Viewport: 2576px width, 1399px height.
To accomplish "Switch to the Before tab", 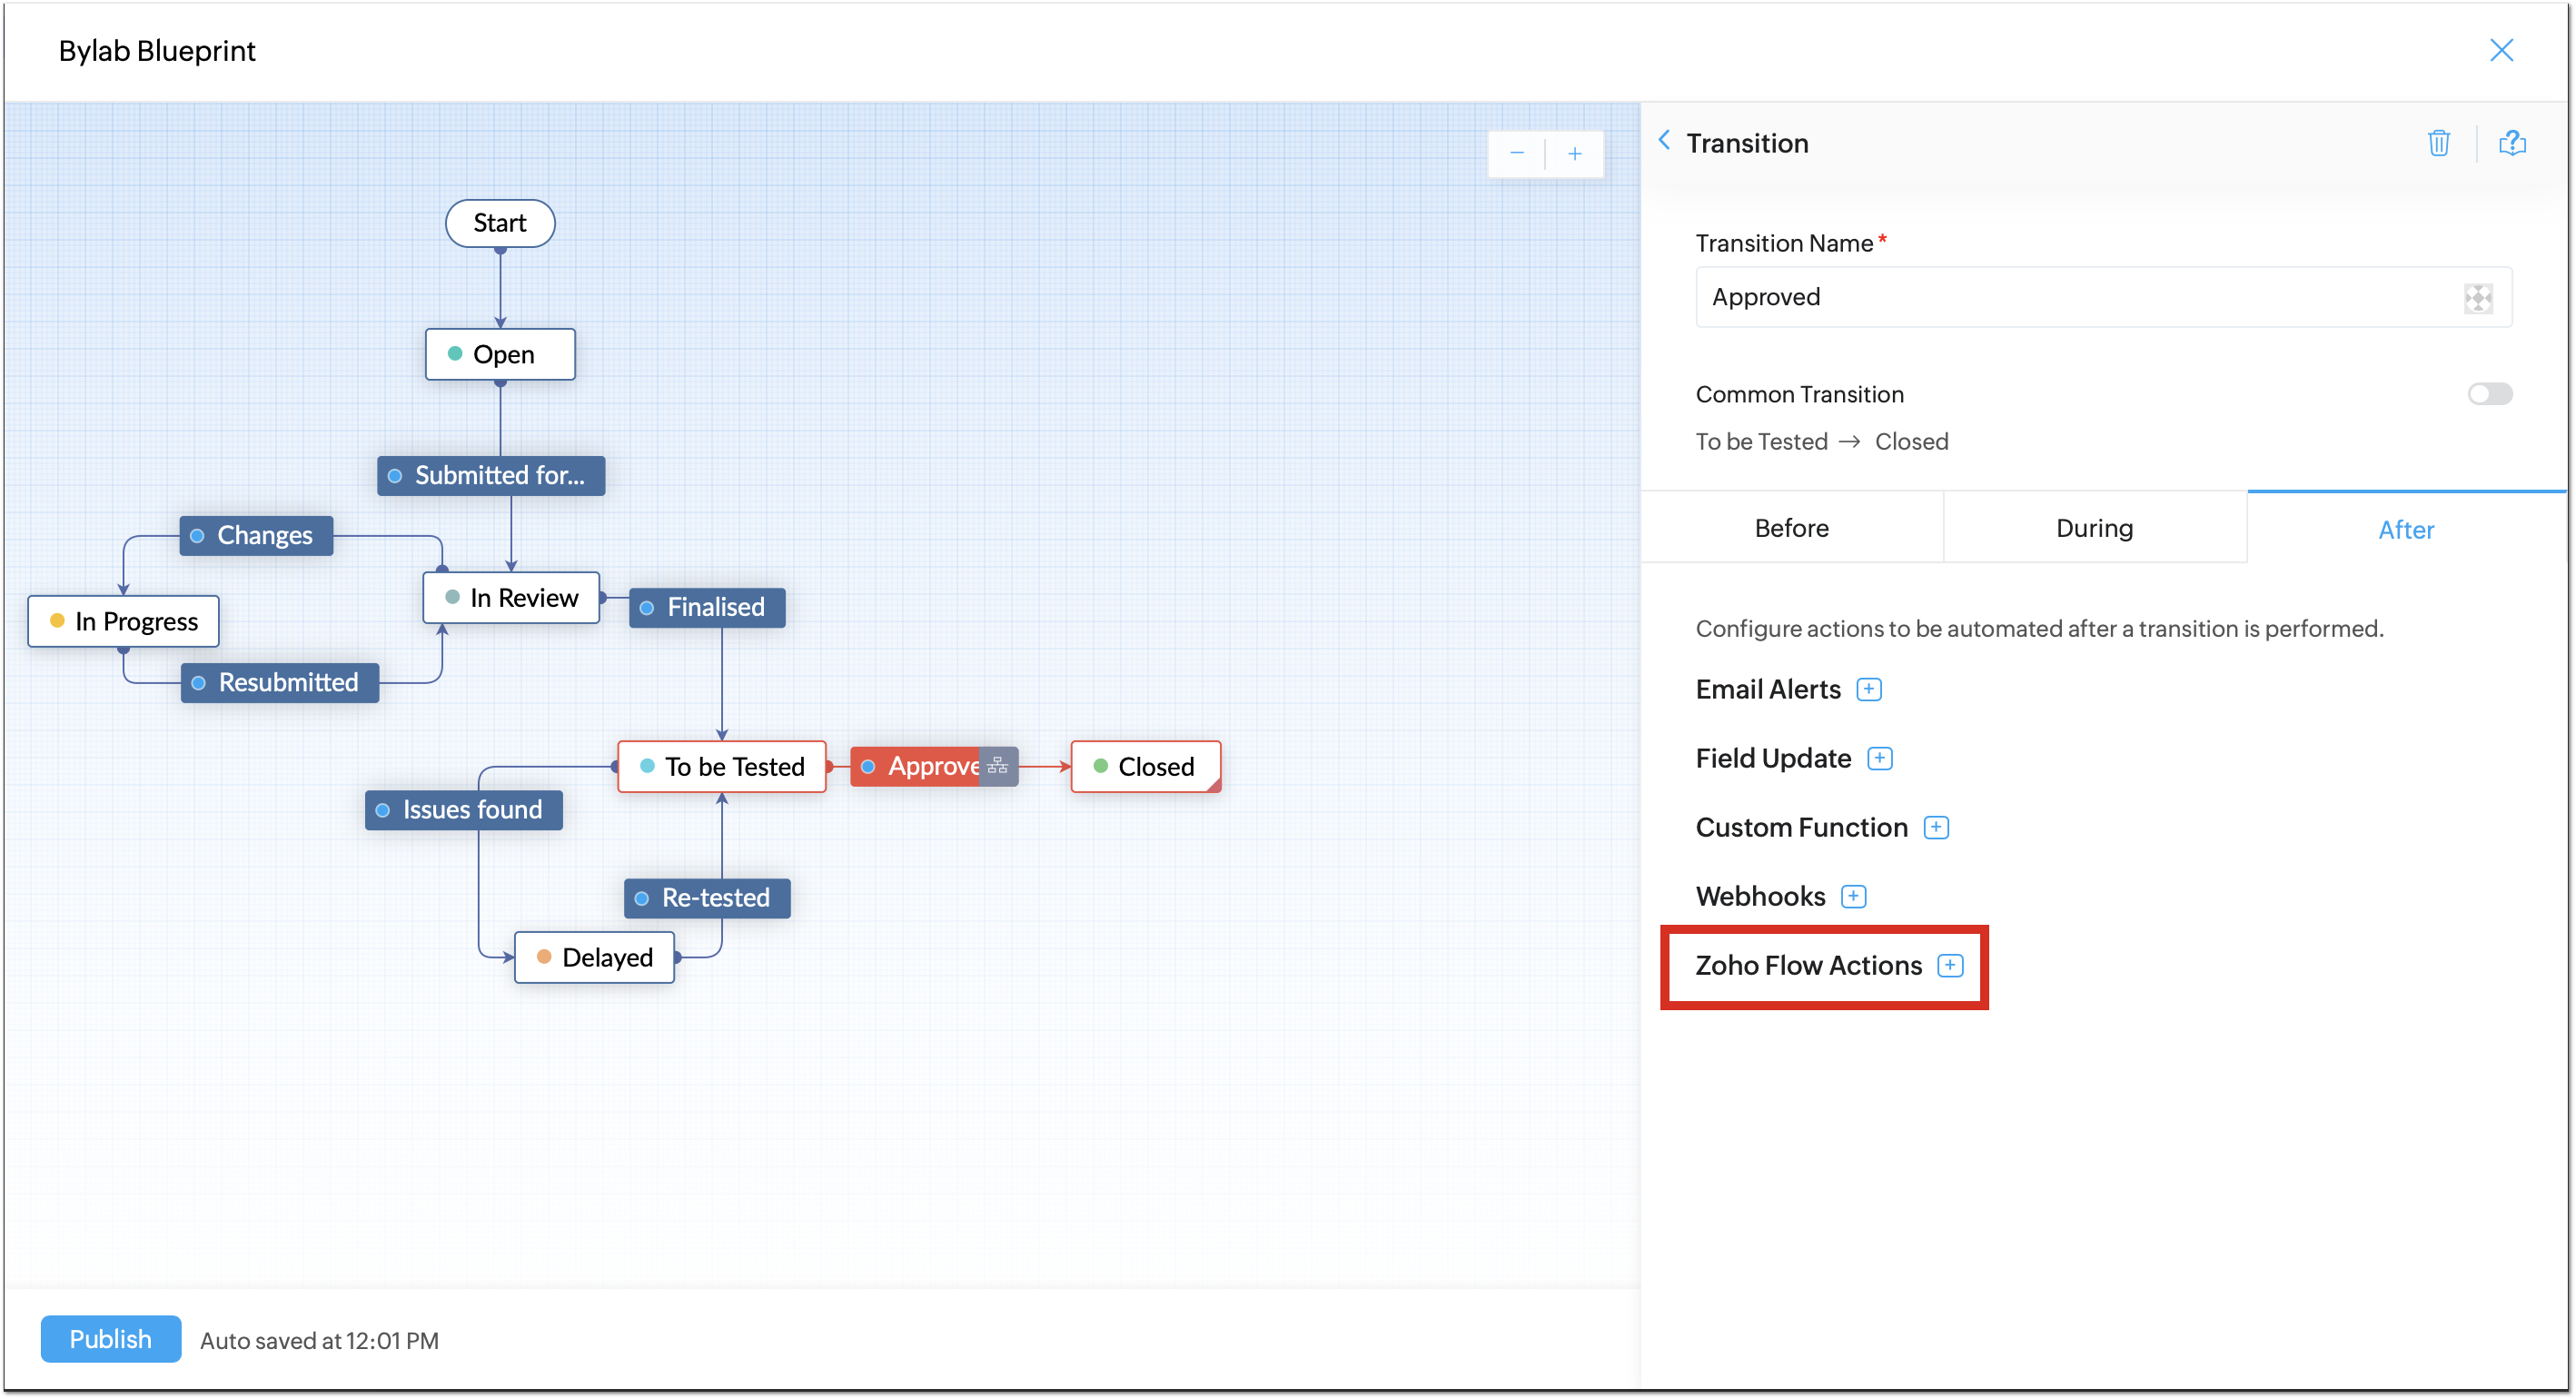I will (x=1791, y=528).
